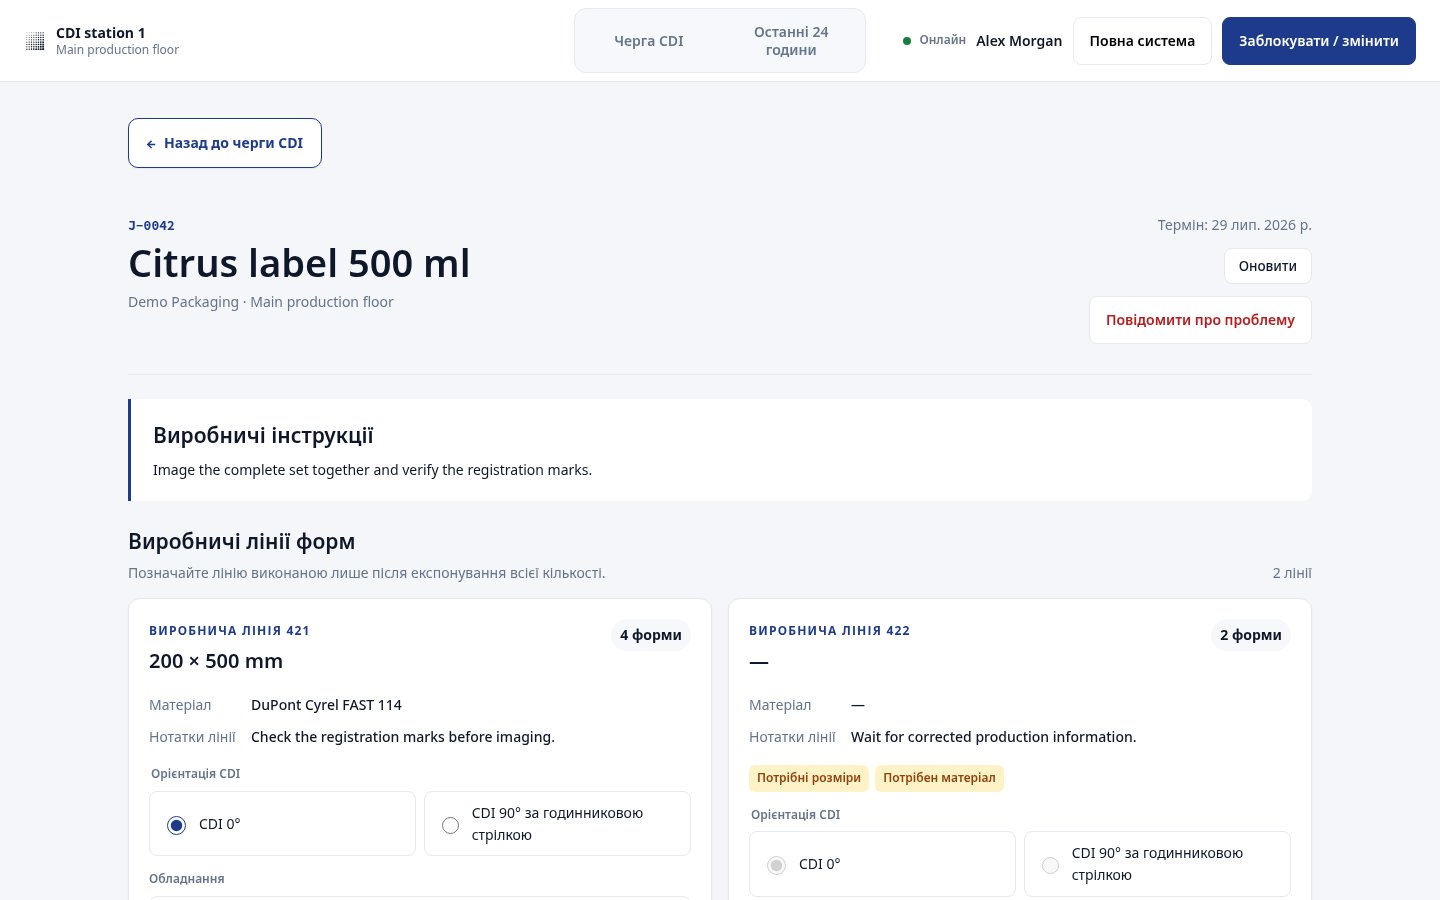1440x900 pixels.
Task: Click the green online status dot
Action: [x=907, y=41]
